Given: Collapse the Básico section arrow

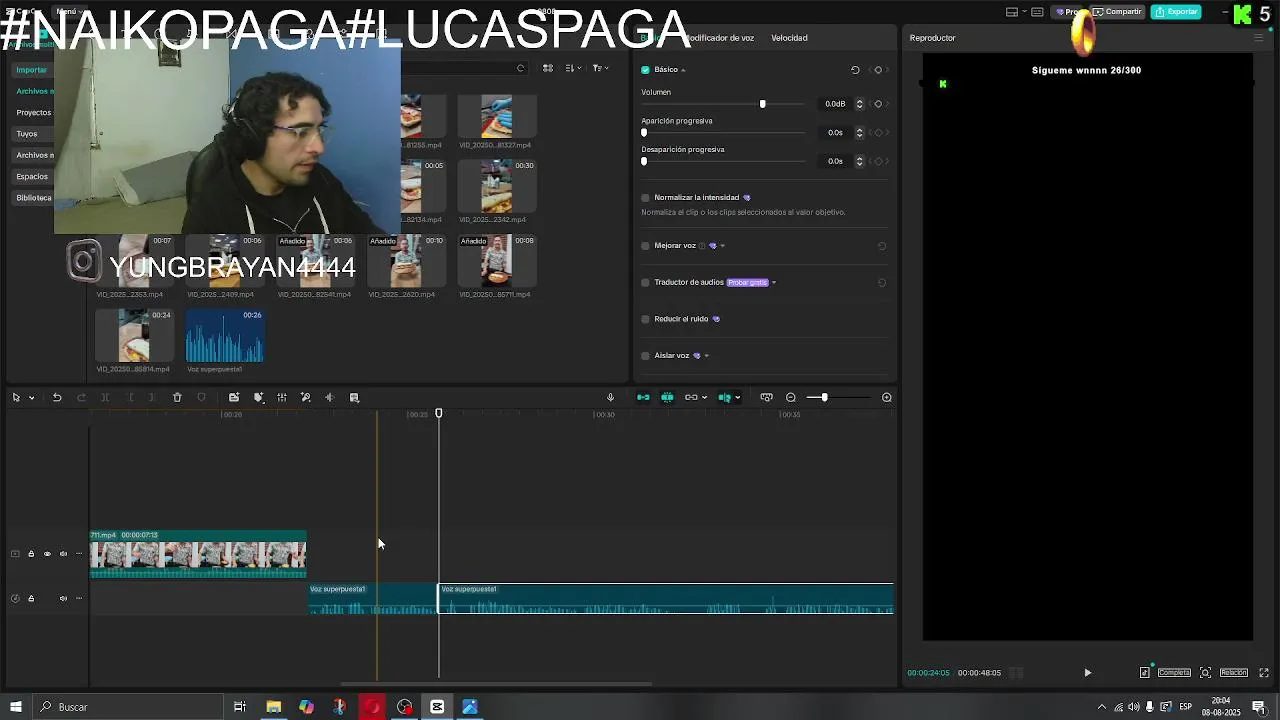Looking at the screenshot, I should pyautogui.click(x=684, y=70).
